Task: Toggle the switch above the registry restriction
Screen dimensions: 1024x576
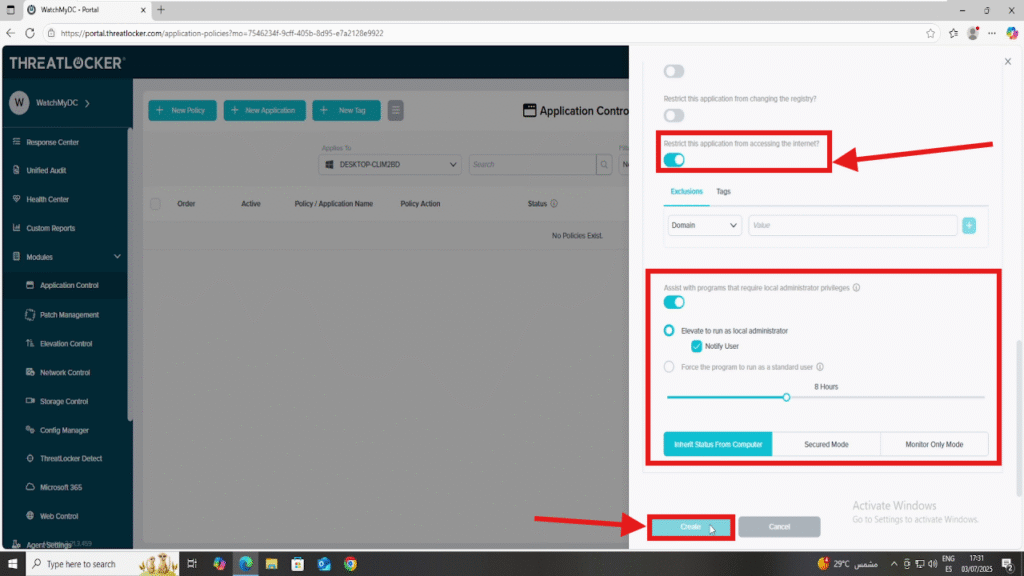Action: click(674, 71)
